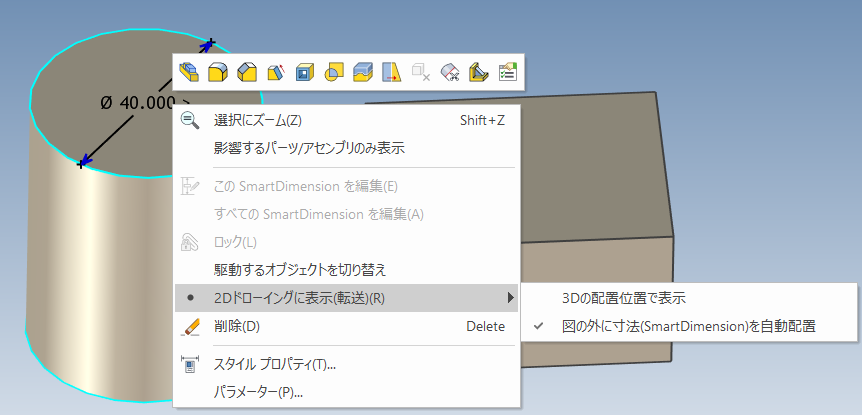
Task: Click the extrude feature icon in popup toolbar
Action: click(189, 72)
